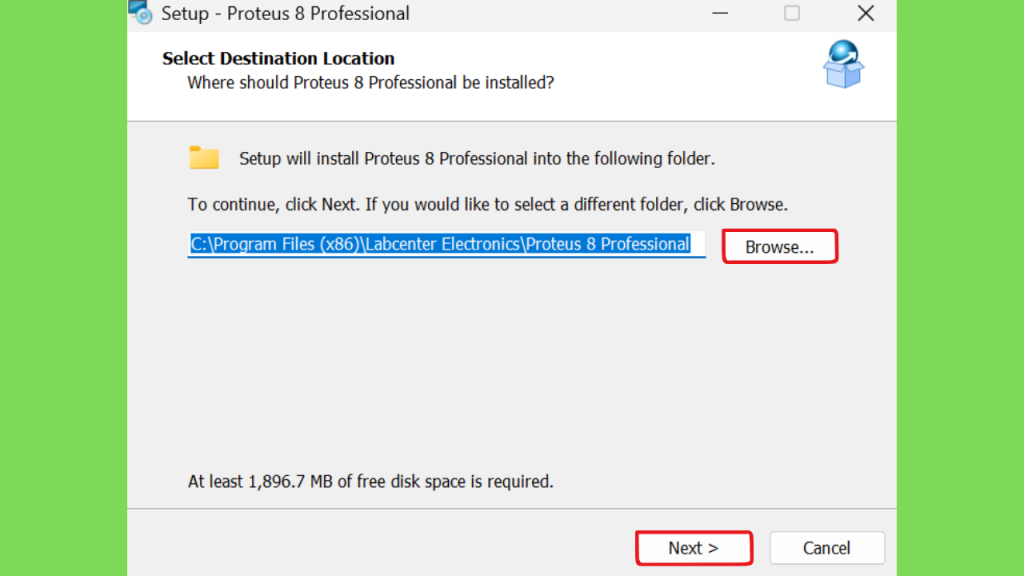Viewport: 1024px width, 576px height.
Task: Click the greyed-out maximize window button
Action: [792, 13]
